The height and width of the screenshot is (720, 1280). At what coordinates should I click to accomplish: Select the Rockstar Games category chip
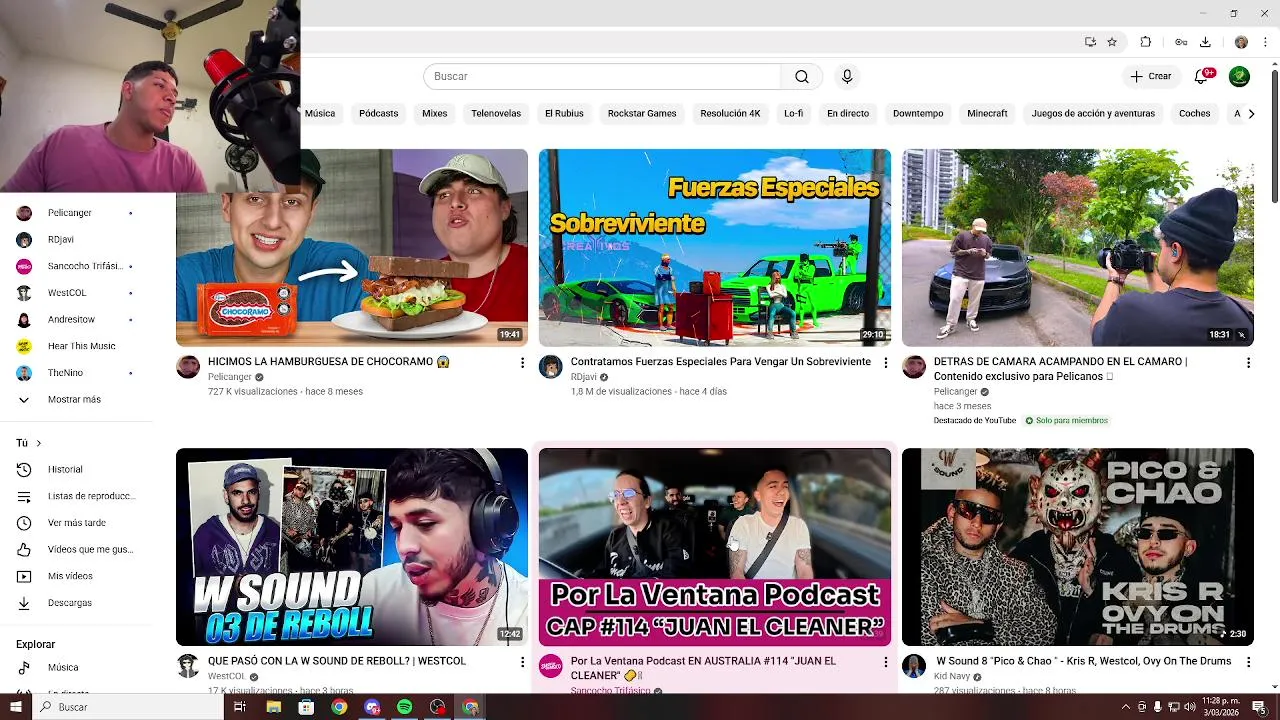point(642,113)
